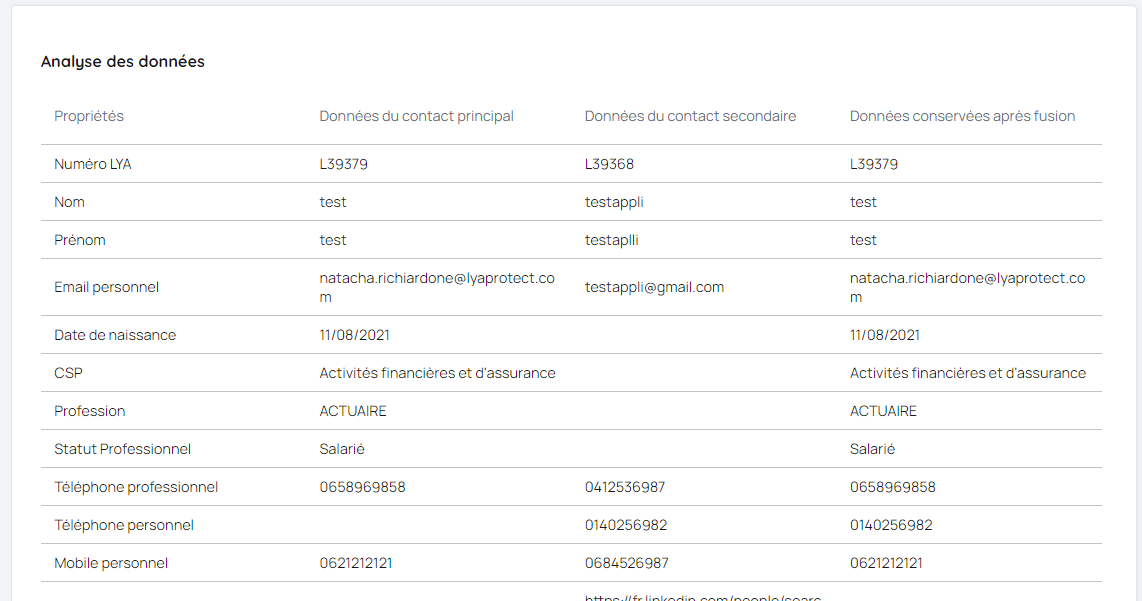Click the "Date de naissance" row label
Image resolution: width=1142 pixels, height=601 pixels.
[115, 335]
